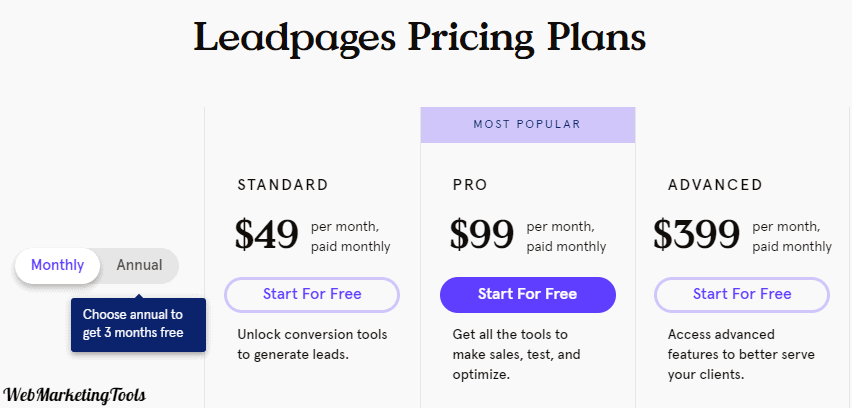Switch billing toggle to Monthly

58,266
